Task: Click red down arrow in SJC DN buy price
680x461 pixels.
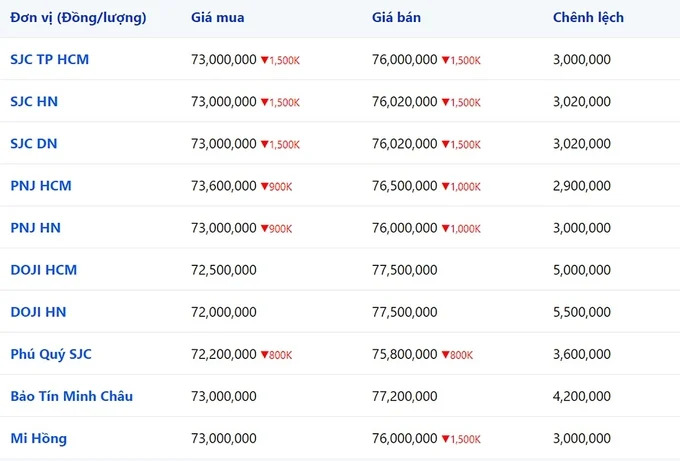Action: click(x=265, y=144)
